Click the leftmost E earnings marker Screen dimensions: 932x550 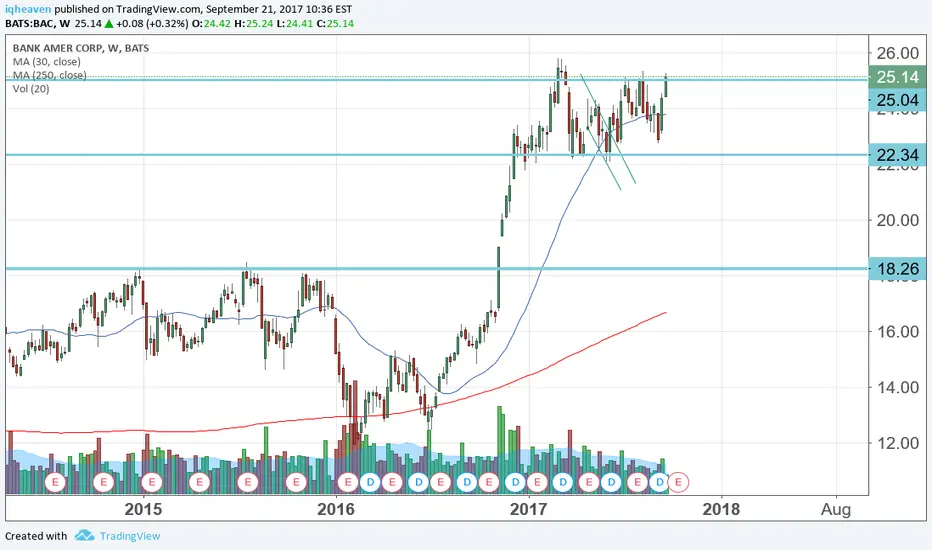tap(55, 482)
